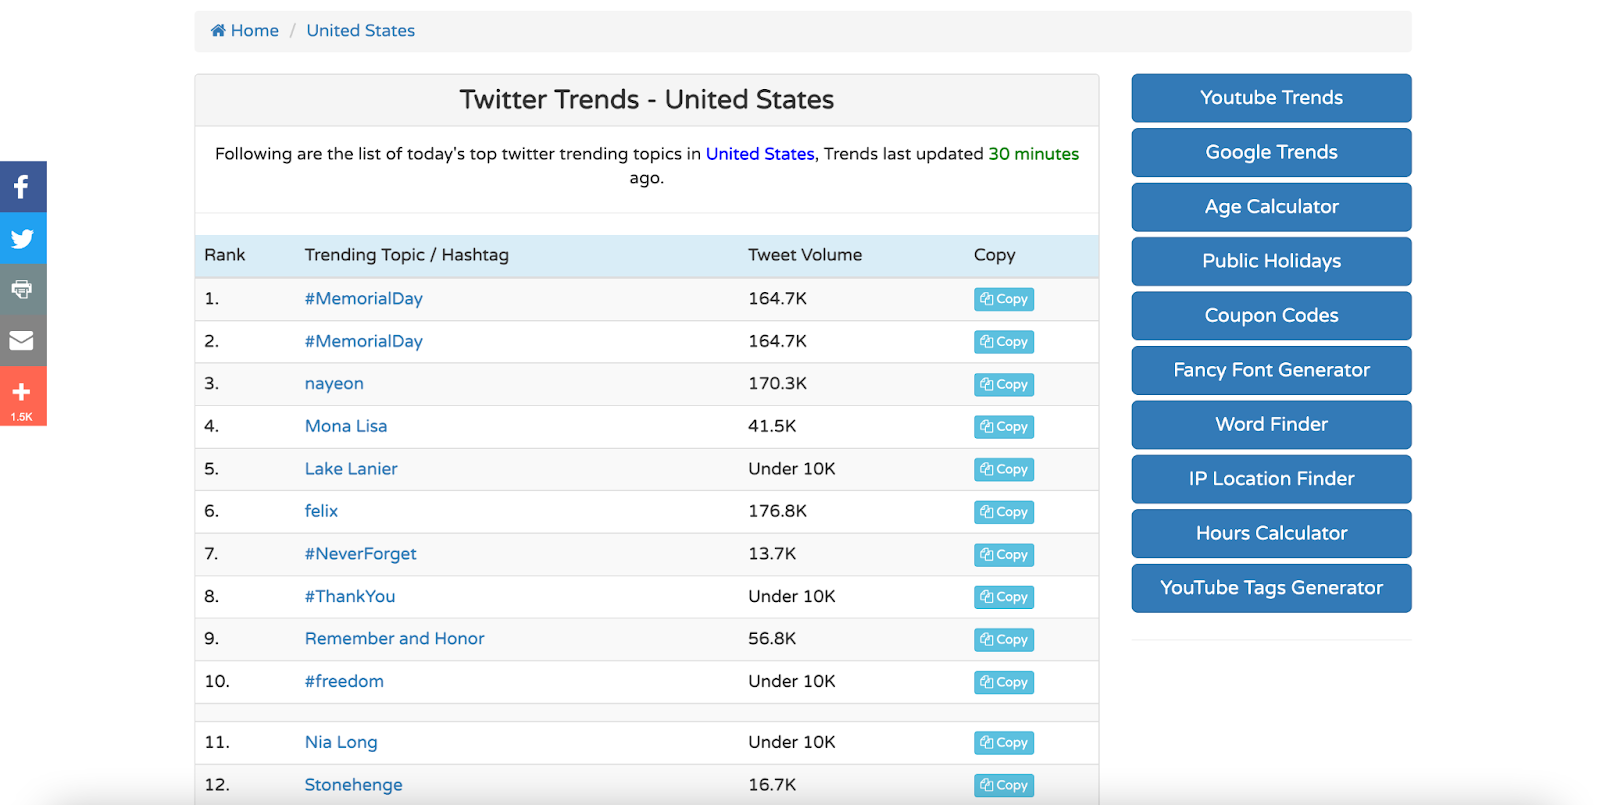
Task: Open Hours Calculator tool
Action: [1271, 534]
